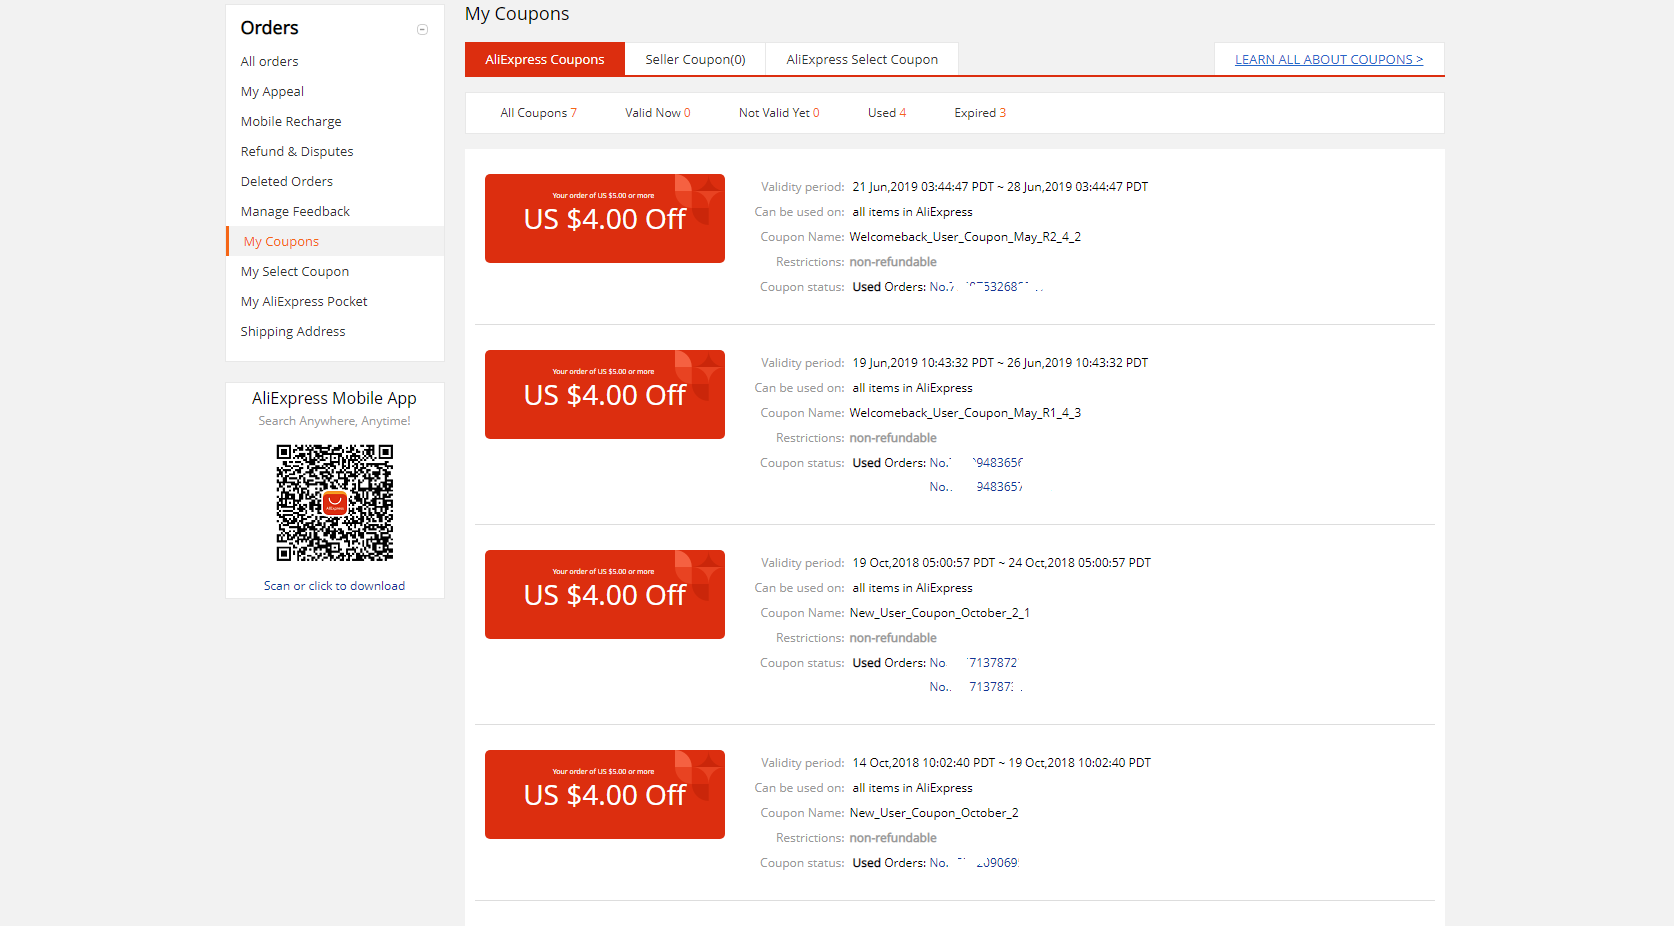Filter by Not Valid Yet 0
The height and width of the screenshot is (926, 1674).
tap(779, 113)
